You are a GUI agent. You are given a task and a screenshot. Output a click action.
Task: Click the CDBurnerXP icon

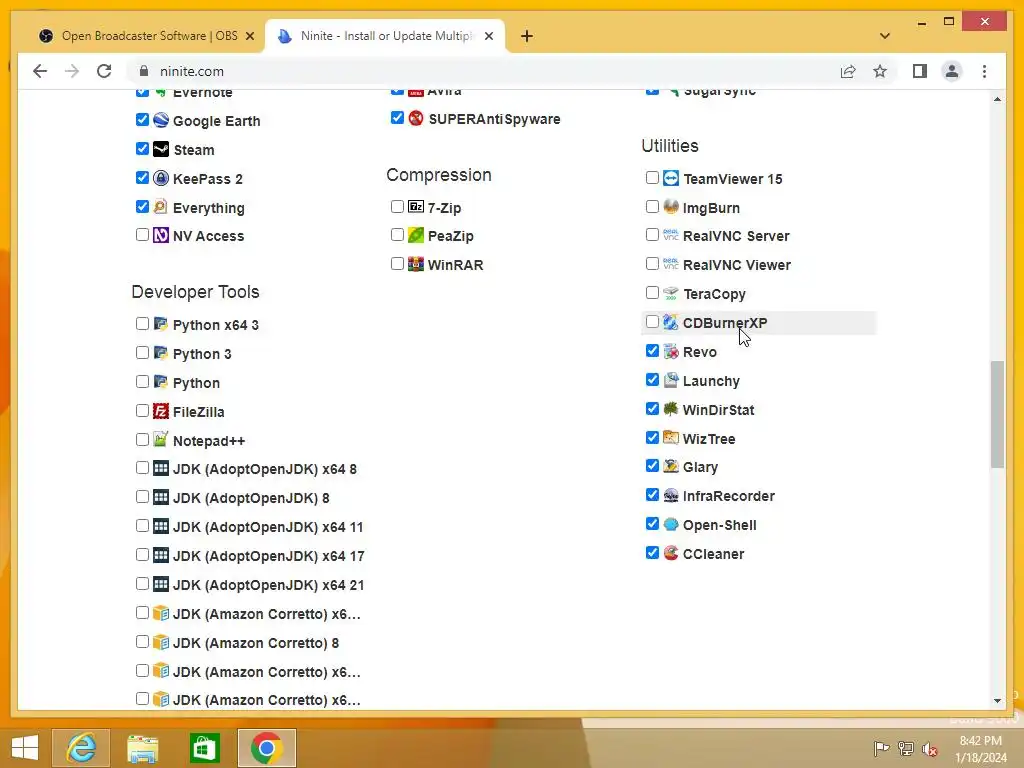tap(671, 322)
